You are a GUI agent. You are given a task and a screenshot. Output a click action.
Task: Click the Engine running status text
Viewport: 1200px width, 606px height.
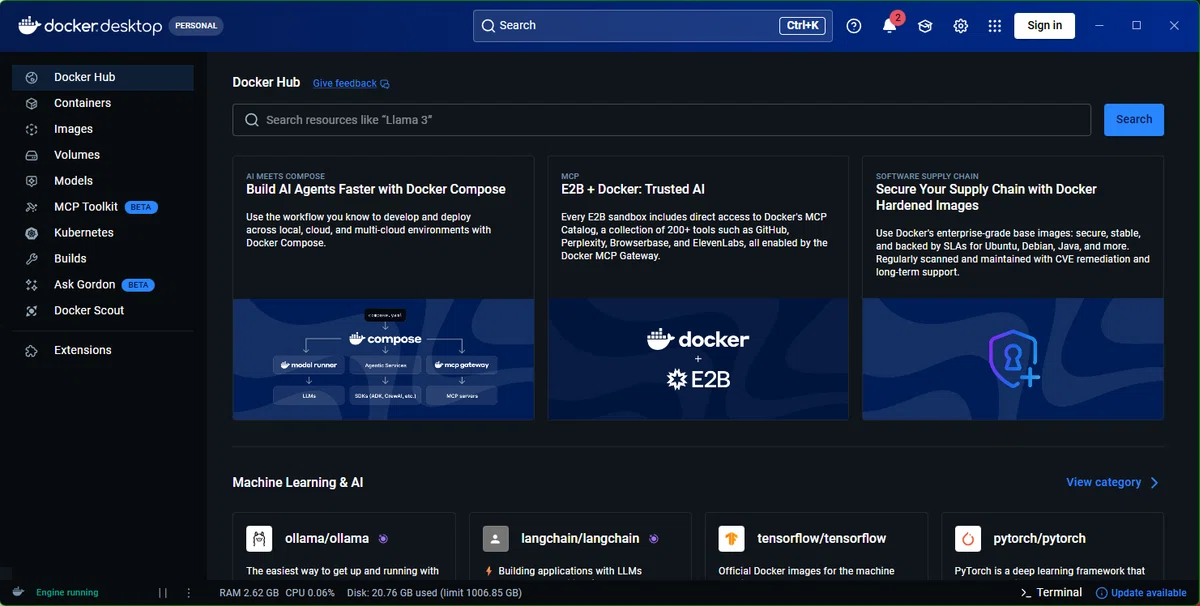pos(67,592)
